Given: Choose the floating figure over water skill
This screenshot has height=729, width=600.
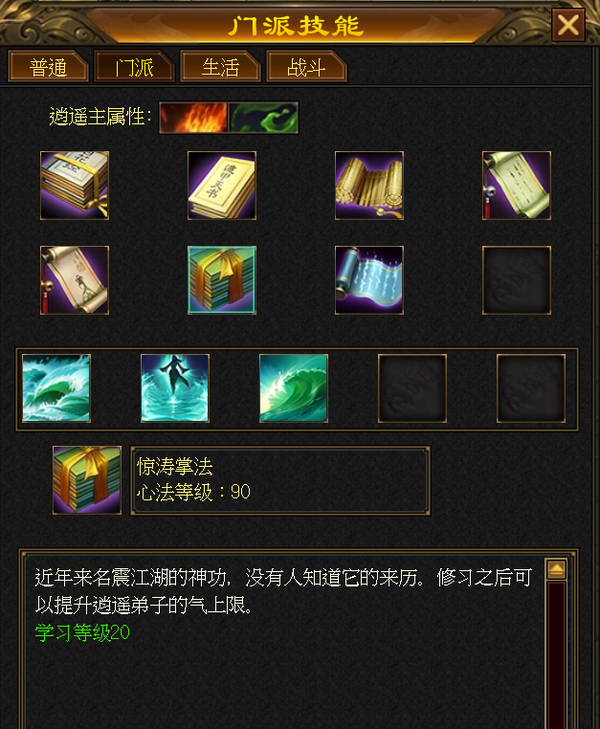Looking at the screenshot, I should coord(175,388).
